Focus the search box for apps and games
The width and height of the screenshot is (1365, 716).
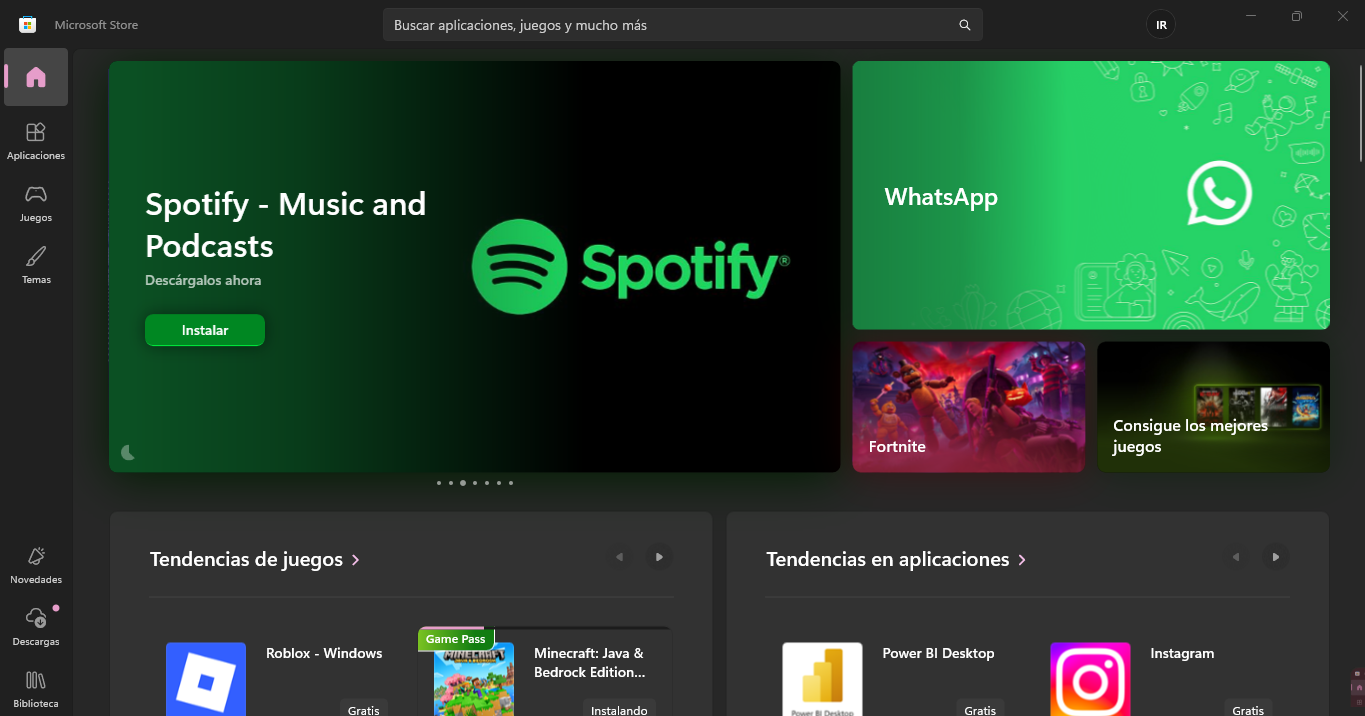coord(683,25)
